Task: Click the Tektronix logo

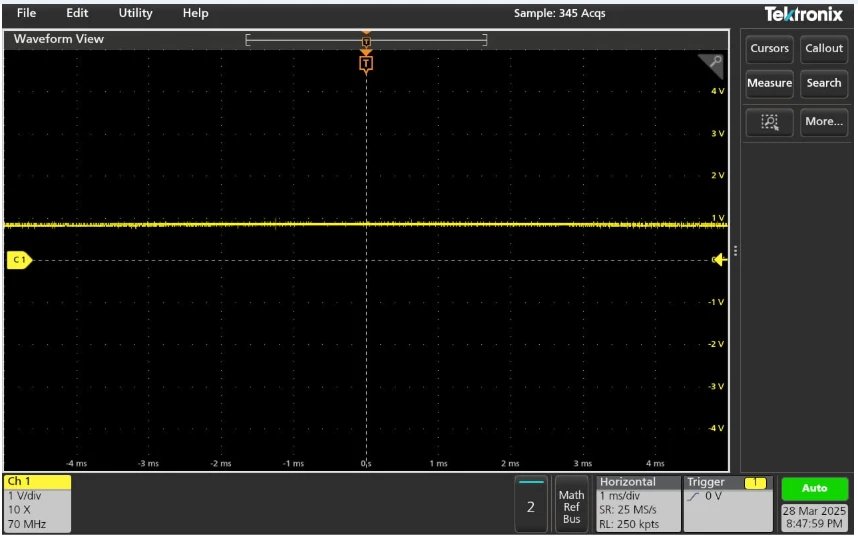Action: 803,14
